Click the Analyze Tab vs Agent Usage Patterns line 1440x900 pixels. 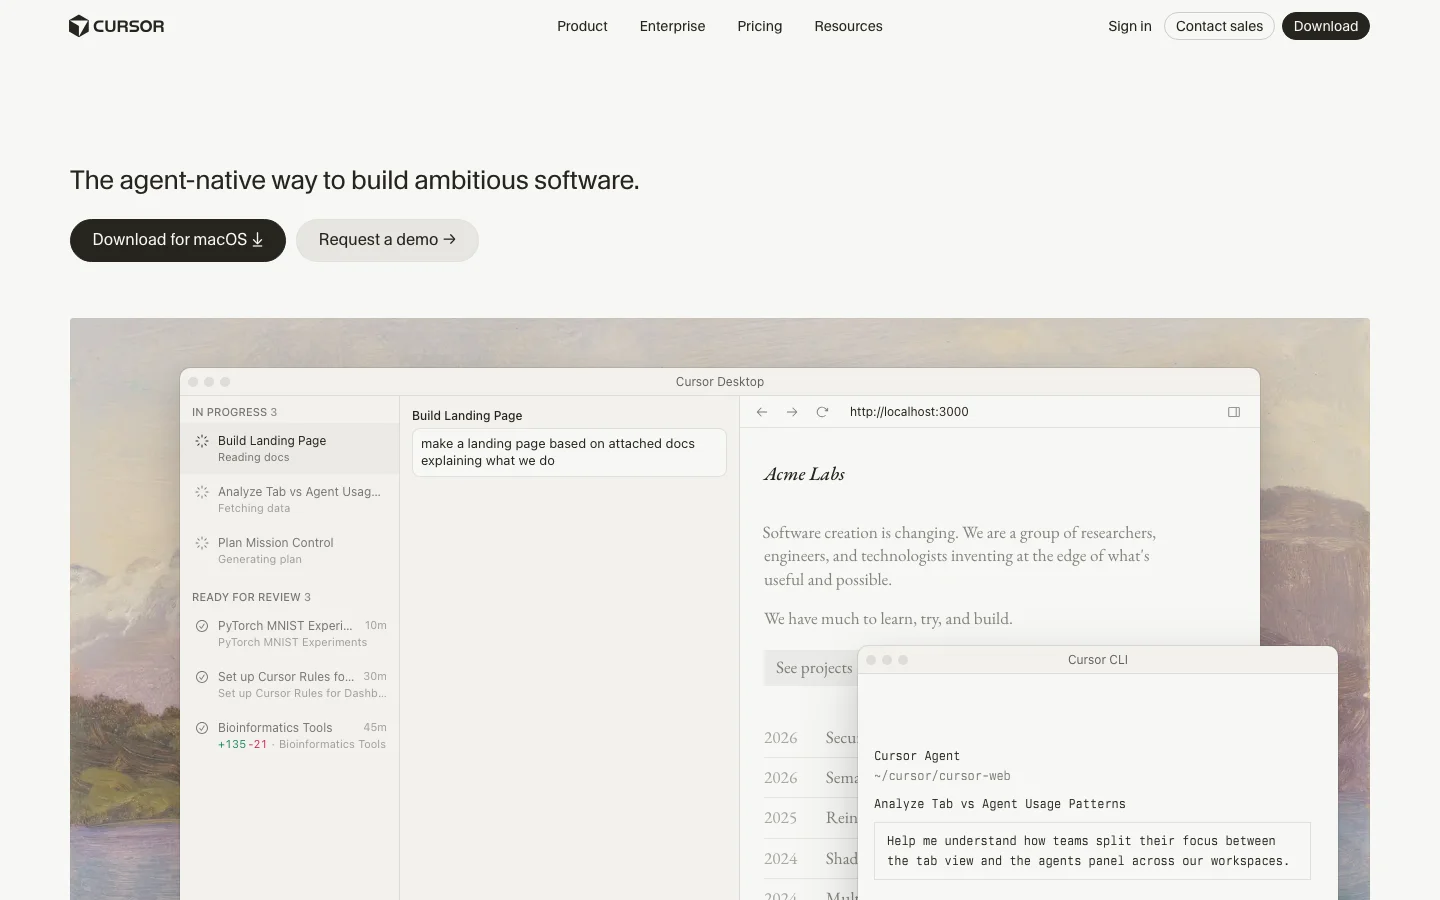pyautogui.click(x=1000, y=804)
